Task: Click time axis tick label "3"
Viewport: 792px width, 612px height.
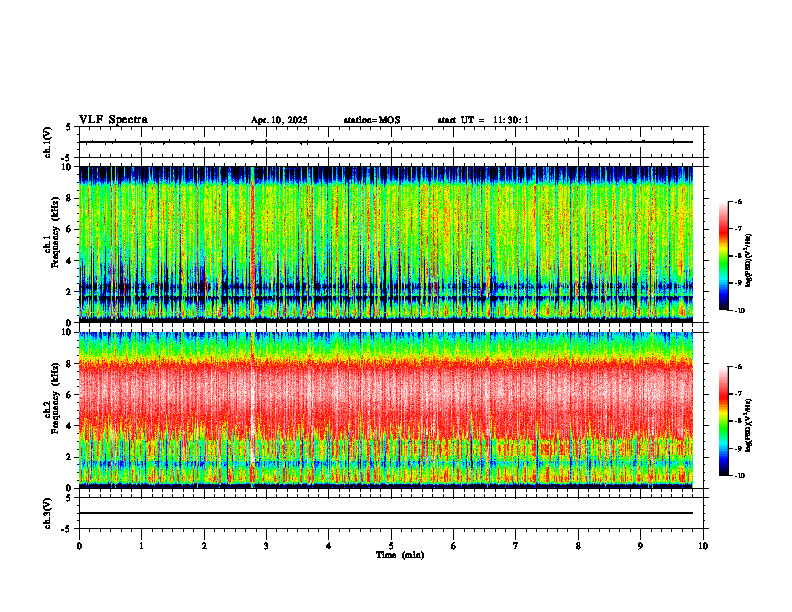Action: (x=266, y=546)
